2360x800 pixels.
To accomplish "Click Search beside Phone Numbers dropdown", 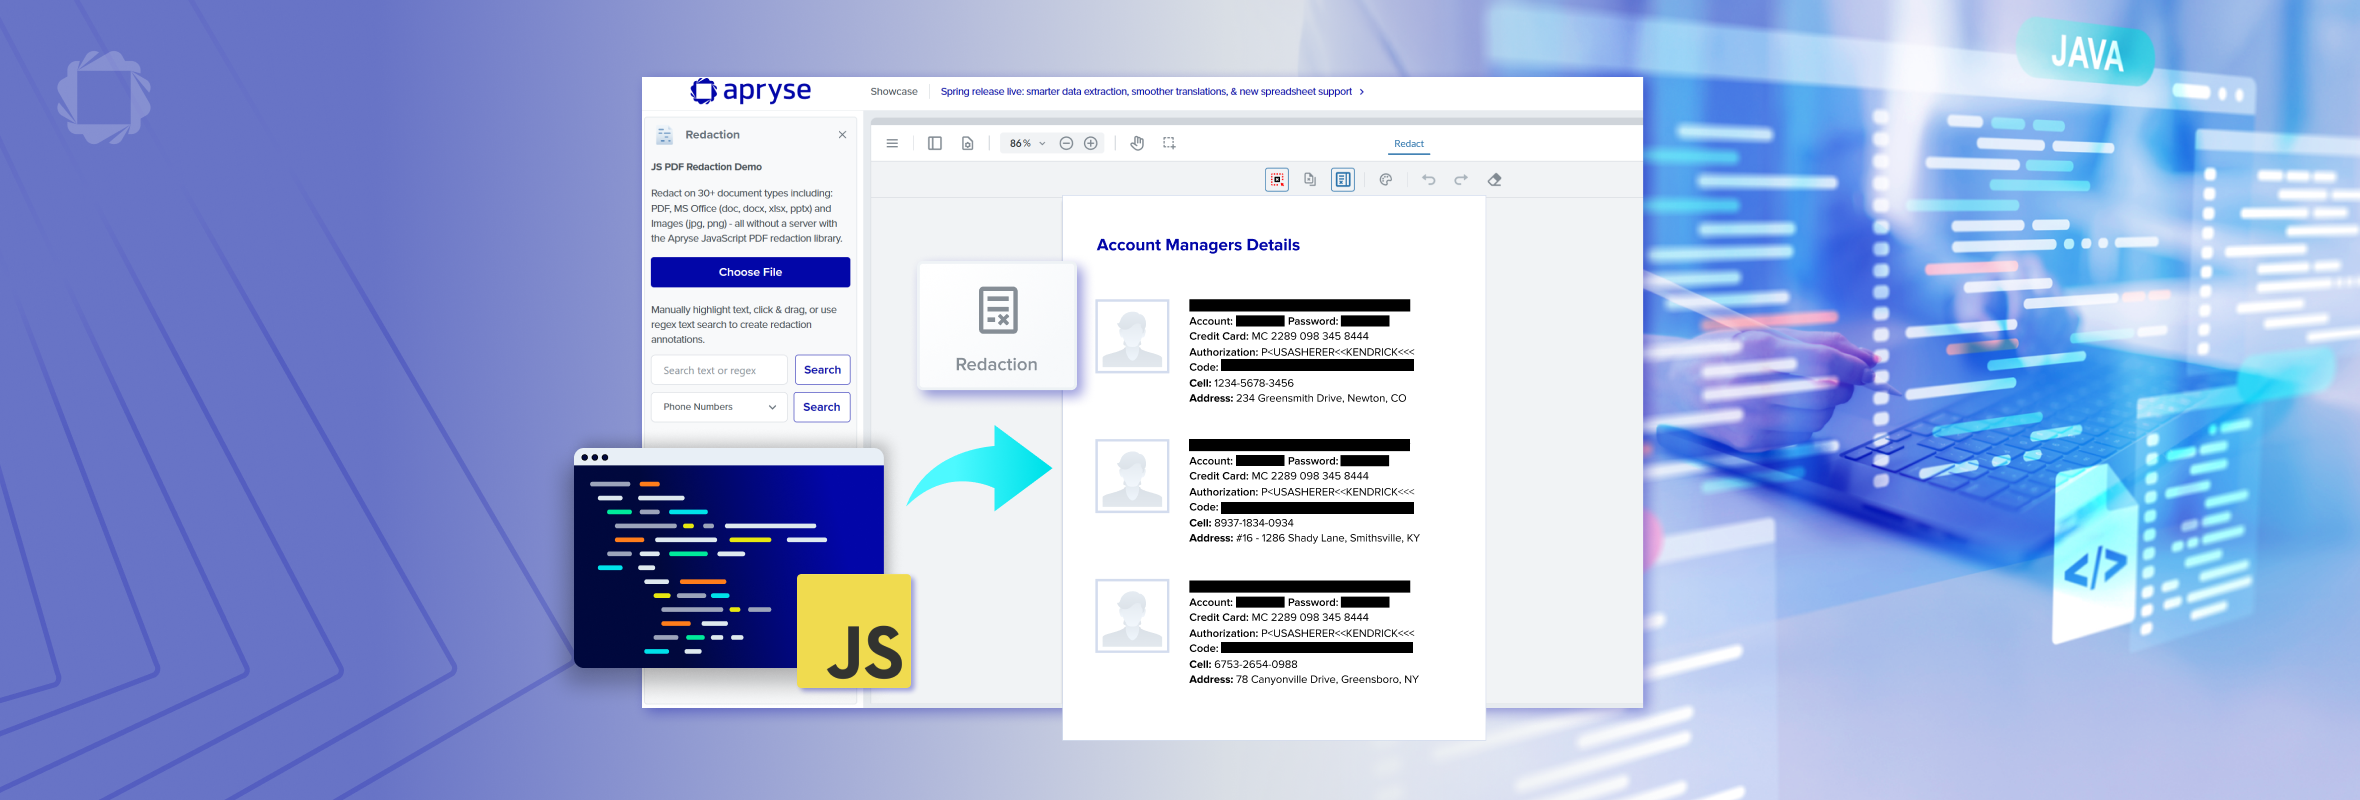I will pyautogui.click(x=821, y=407).
